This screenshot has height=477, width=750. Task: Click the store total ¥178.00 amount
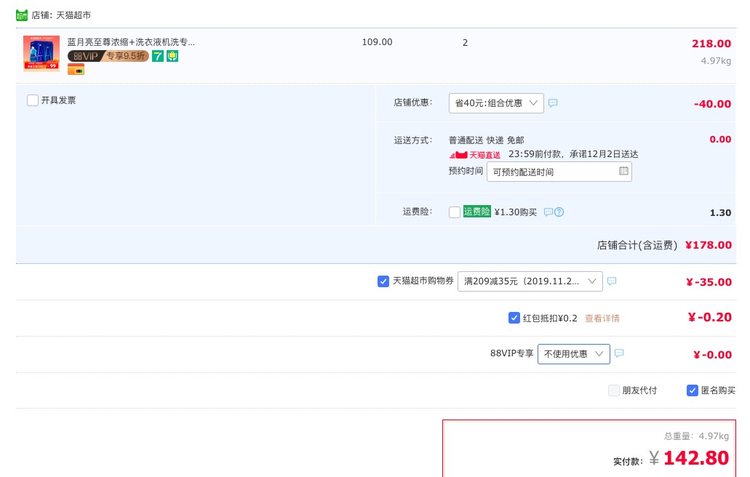(708, 245)
